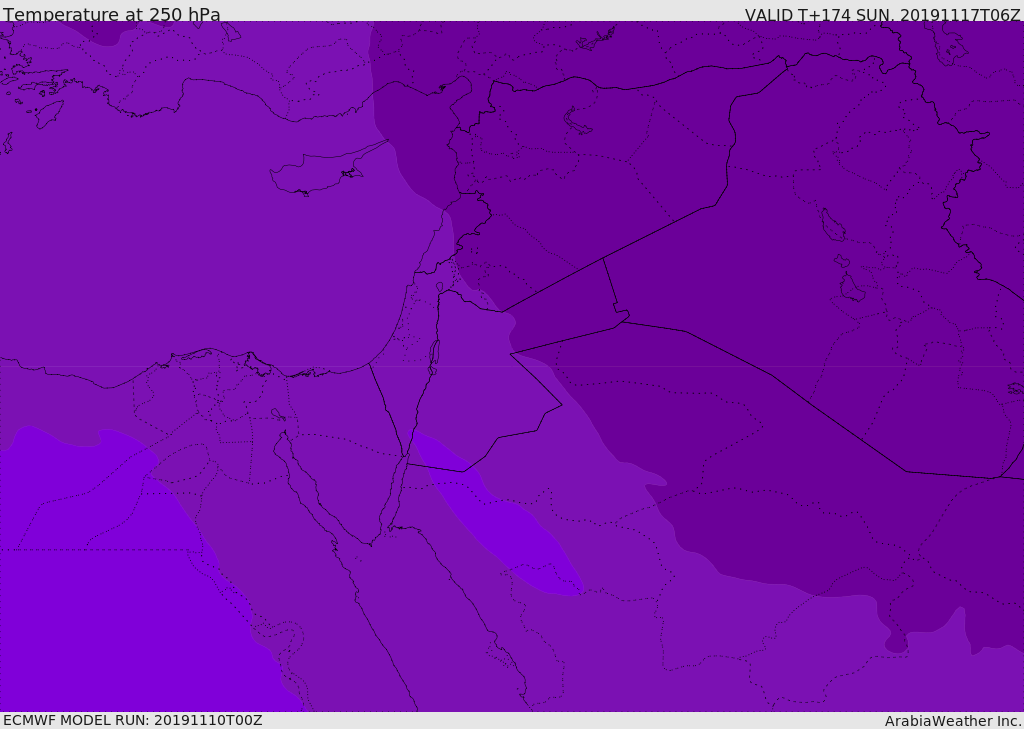Click the 'Temperature at 250 hPa' title
1024x729 pixels.
click(x=112, y=15)
